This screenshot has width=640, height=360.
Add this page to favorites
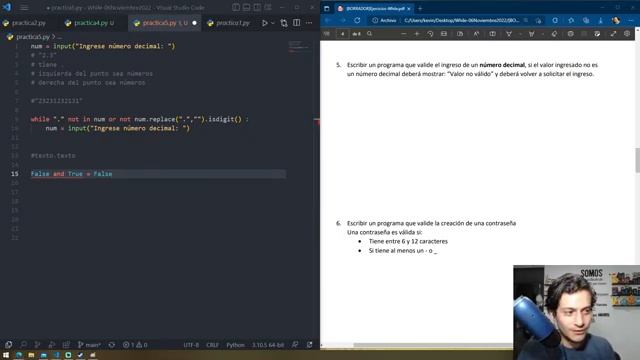[538, 20]
